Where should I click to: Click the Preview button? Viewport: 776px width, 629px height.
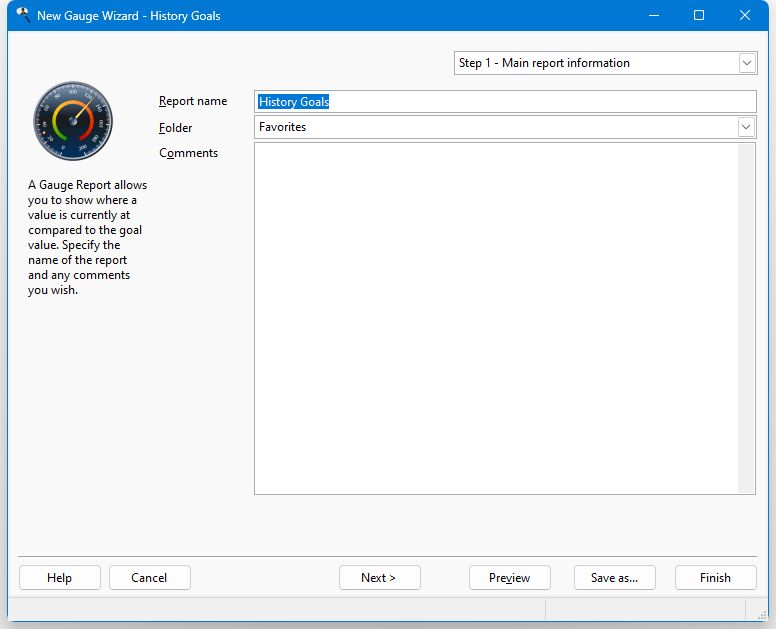510,578
